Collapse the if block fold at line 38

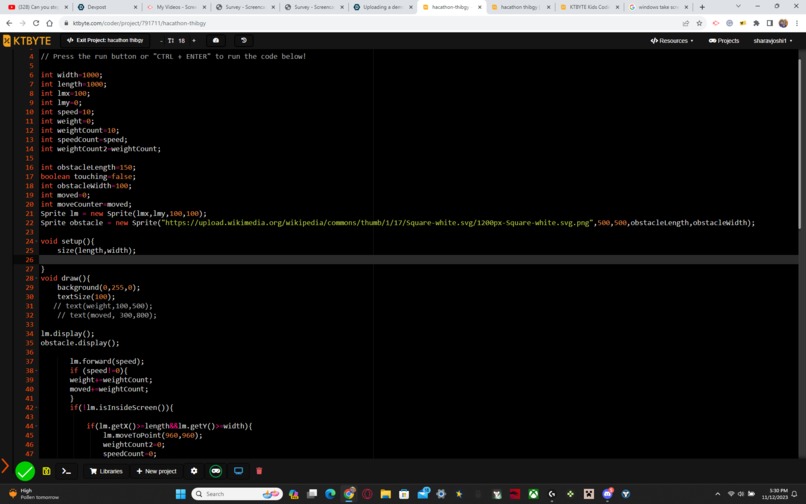37,371
